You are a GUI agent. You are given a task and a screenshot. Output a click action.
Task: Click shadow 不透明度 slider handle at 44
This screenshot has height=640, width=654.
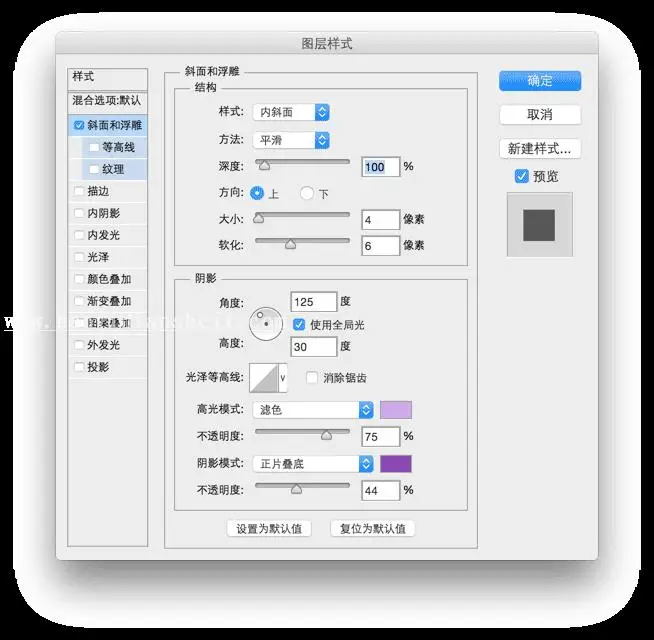(297, 489)
